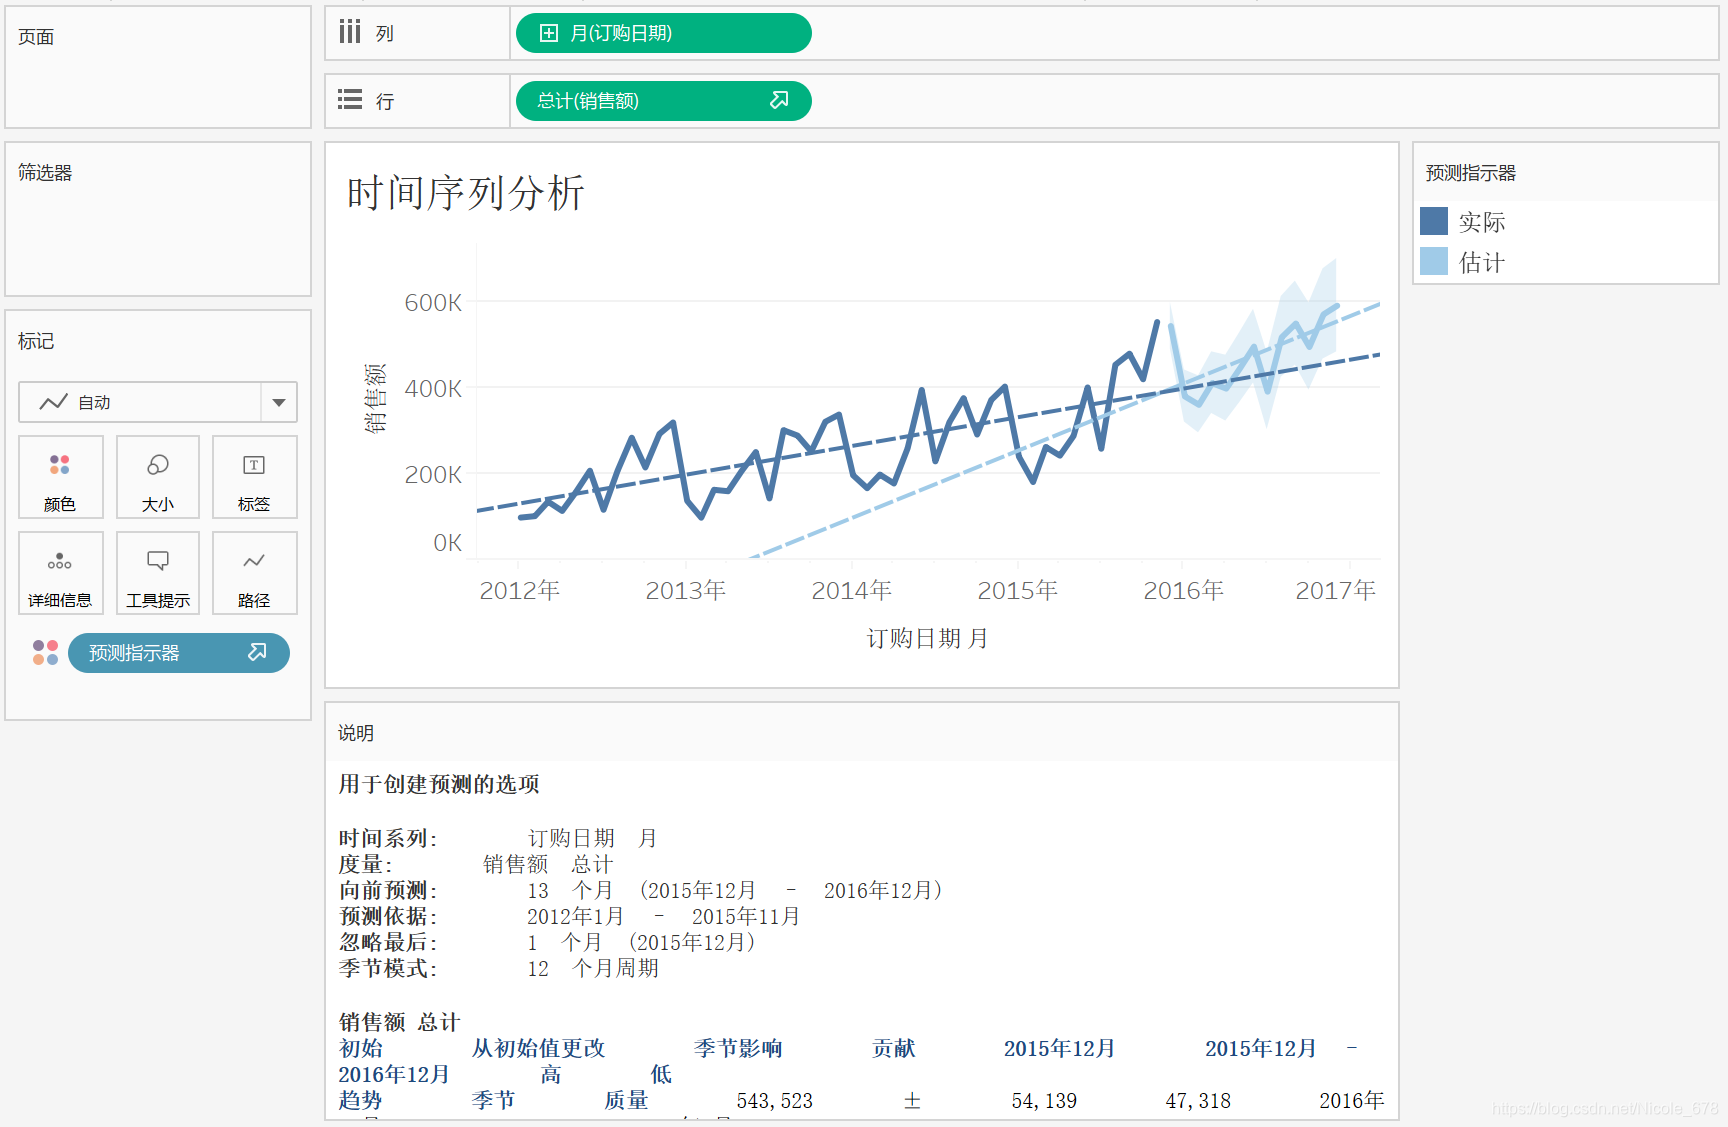Click the 预测依据: caption line
The height and width of the screenshot is (1127, 1728).
point(569,916)
